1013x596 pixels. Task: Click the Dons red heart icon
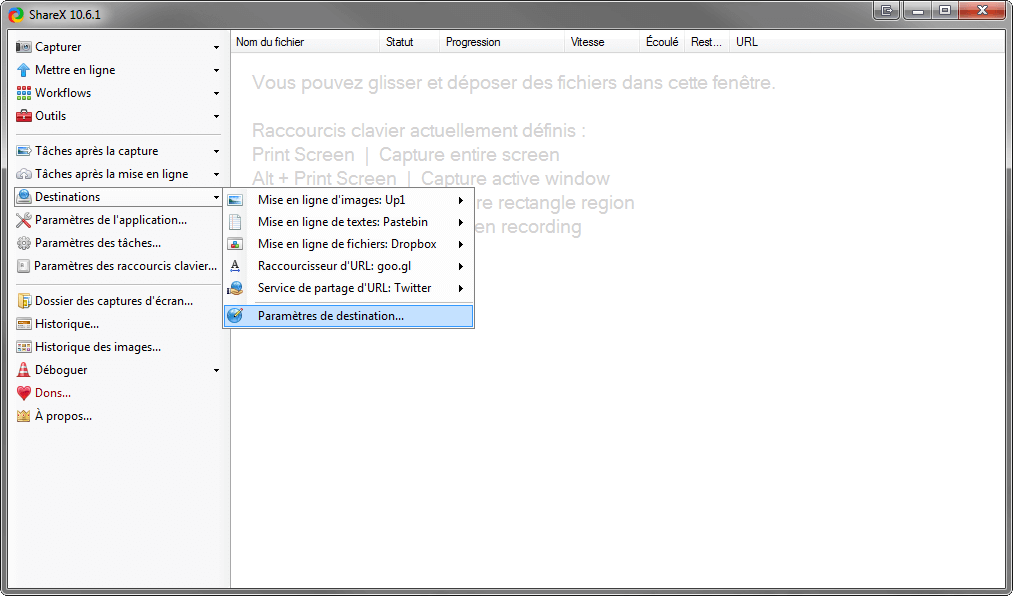coord(24,393)
